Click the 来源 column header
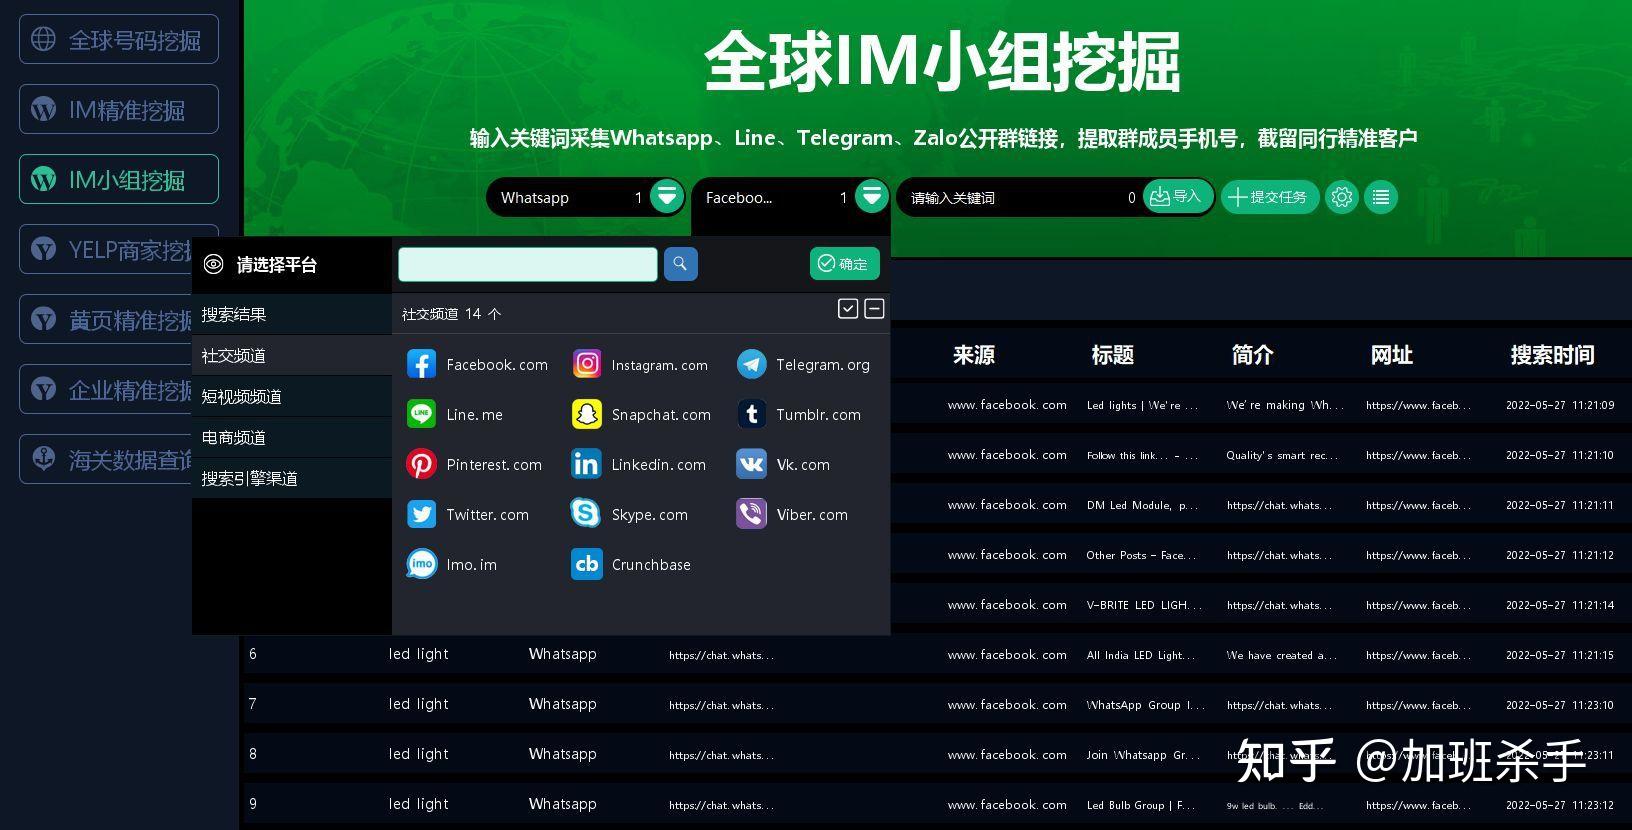 (974, 355)
